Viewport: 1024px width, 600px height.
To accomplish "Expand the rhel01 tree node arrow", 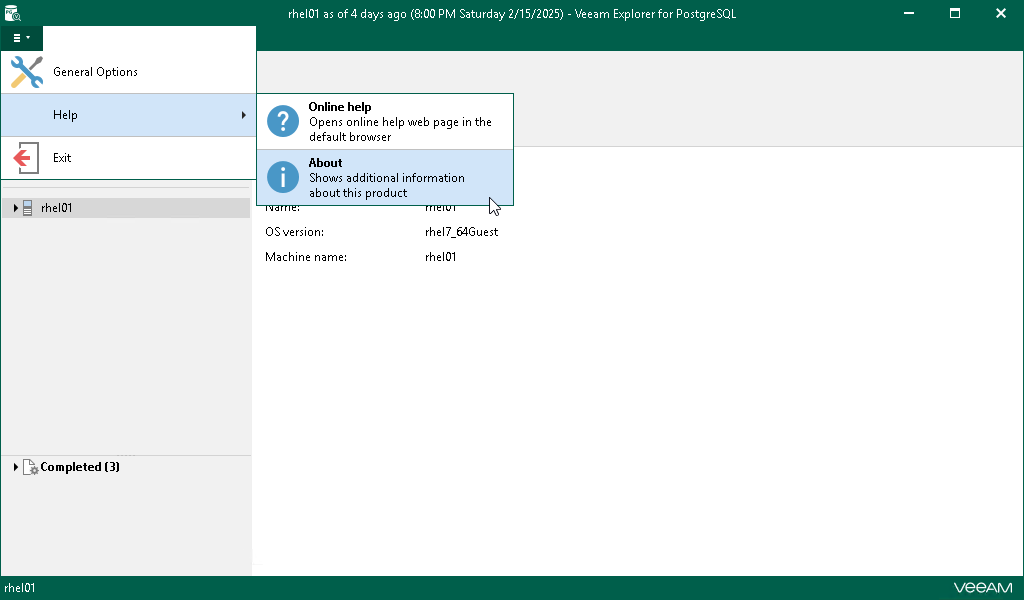I will pos(16,208).
